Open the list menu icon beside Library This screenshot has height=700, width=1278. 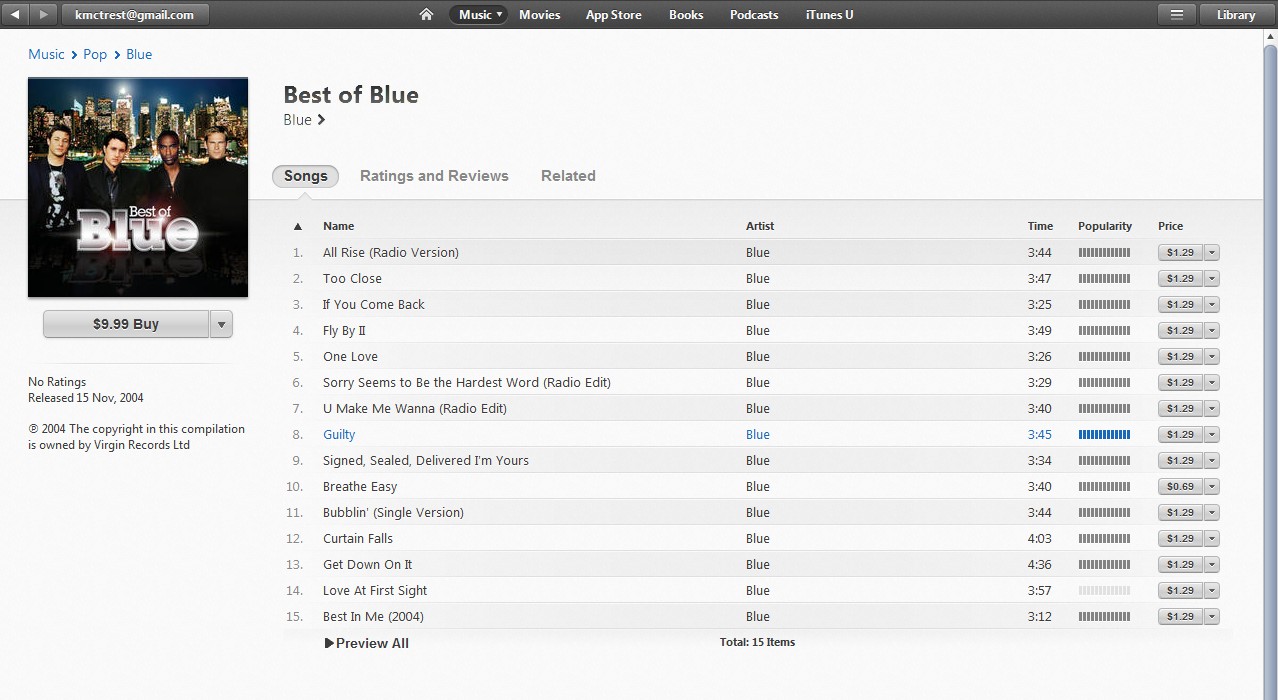click(1177, 15)
